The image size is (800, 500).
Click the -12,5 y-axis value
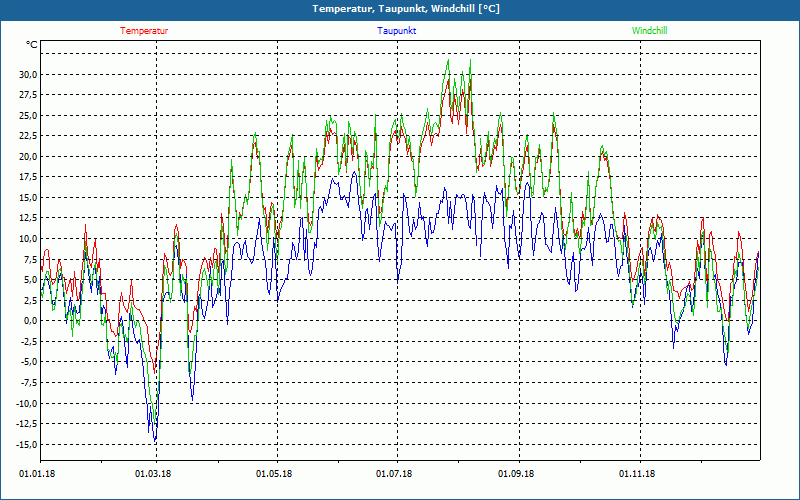(x=27, y=423)
